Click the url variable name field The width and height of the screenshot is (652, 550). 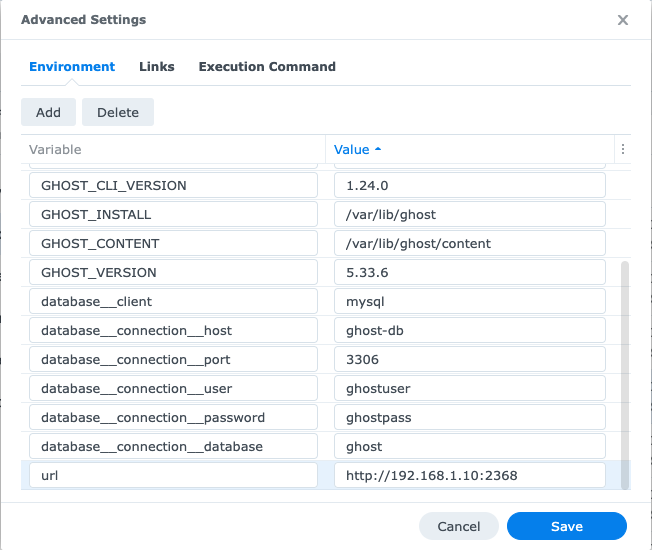tap(173, 475)
